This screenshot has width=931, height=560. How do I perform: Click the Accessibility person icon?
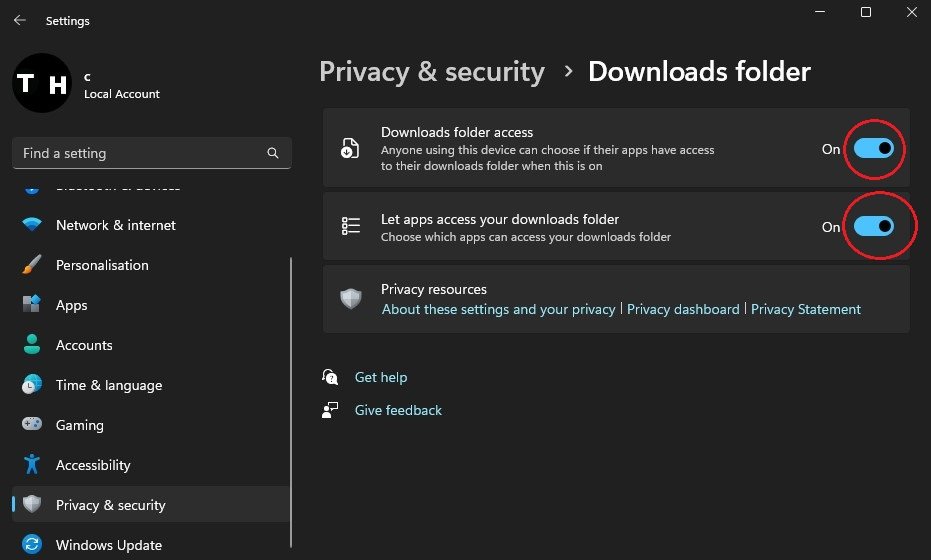(x=32, y=465)
